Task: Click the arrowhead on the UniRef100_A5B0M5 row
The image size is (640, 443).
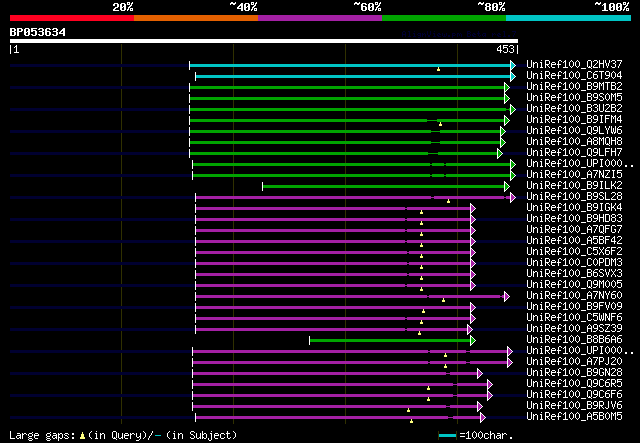Action: click(483, 418)
